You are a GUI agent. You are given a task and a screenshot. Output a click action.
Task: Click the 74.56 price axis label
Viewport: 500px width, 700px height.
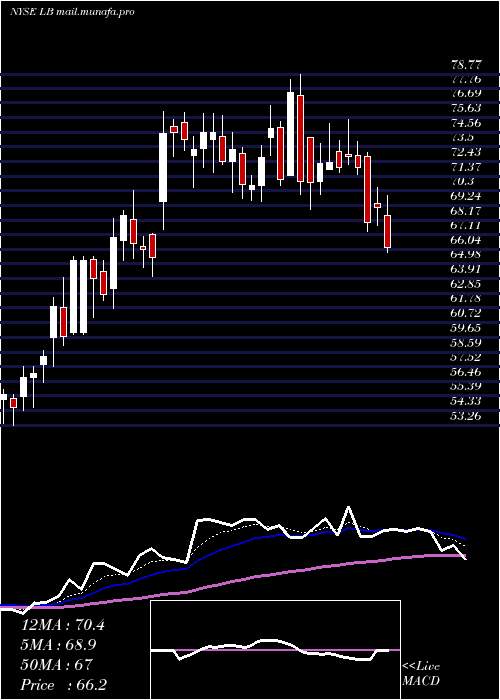[x=466, y=123]
